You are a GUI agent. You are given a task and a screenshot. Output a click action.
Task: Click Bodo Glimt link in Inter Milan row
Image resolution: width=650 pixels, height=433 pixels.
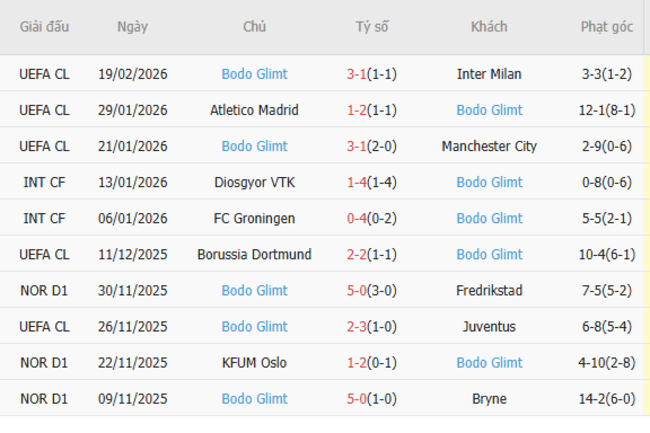254,74
